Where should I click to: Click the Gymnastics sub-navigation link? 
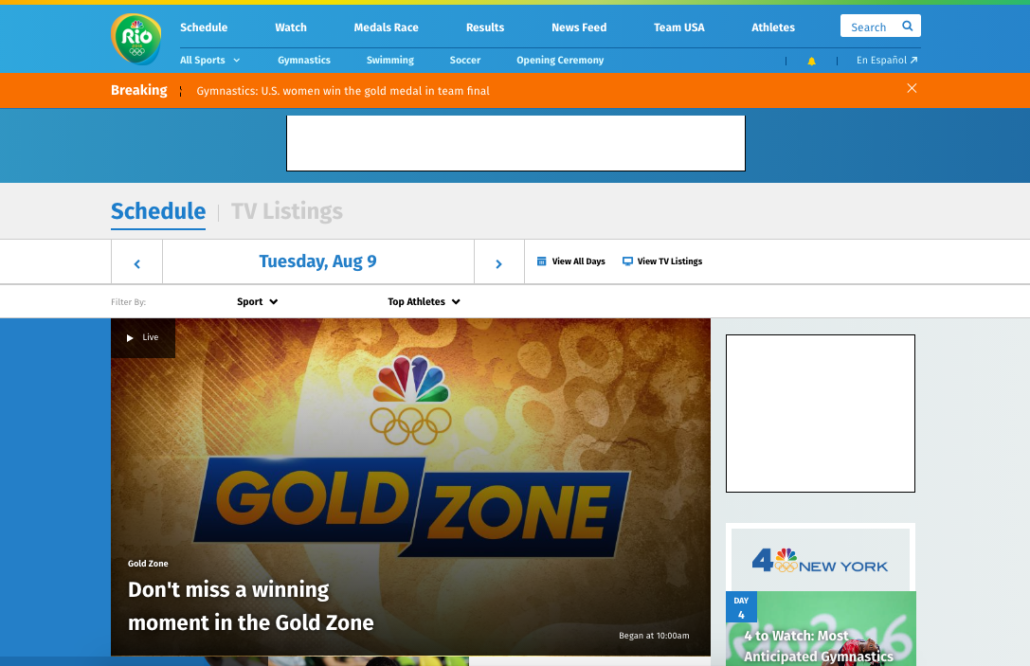303,60
